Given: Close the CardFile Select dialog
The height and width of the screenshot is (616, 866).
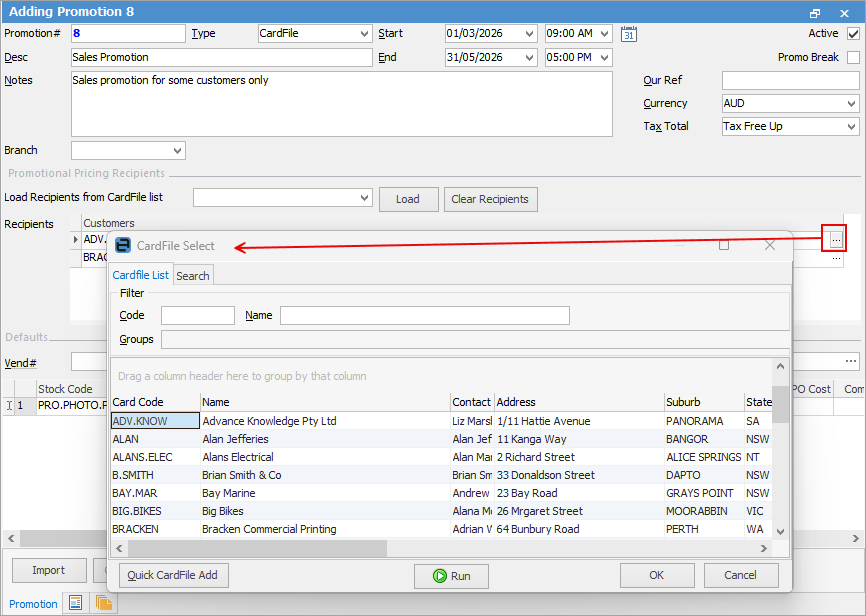Looking at the screenshot, I should click(x=770, y=245).
